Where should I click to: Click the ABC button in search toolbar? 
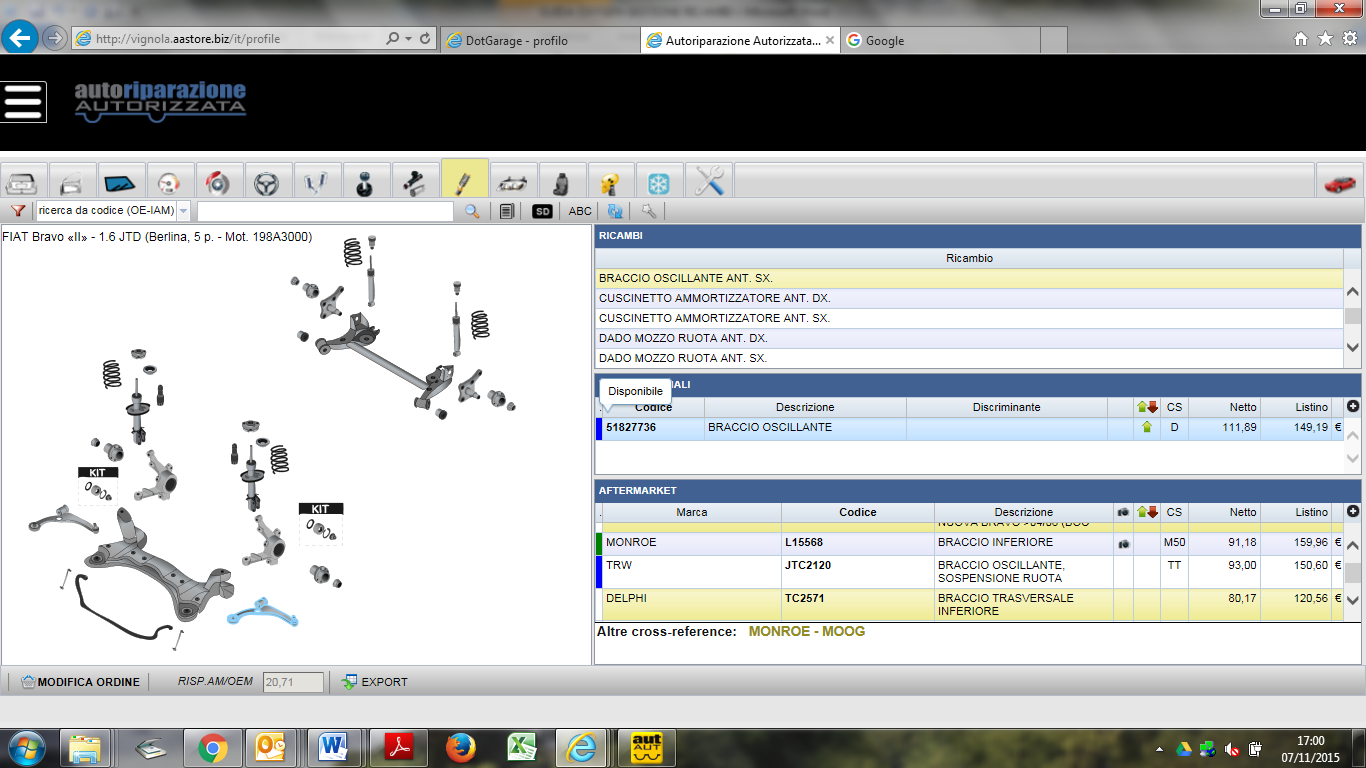[x=580, y=211]
